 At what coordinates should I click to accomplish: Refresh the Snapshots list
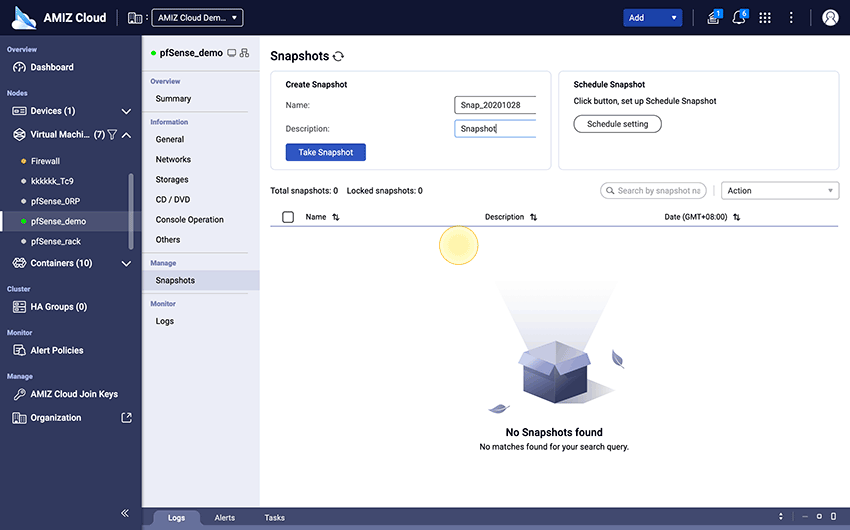point(339,57)
